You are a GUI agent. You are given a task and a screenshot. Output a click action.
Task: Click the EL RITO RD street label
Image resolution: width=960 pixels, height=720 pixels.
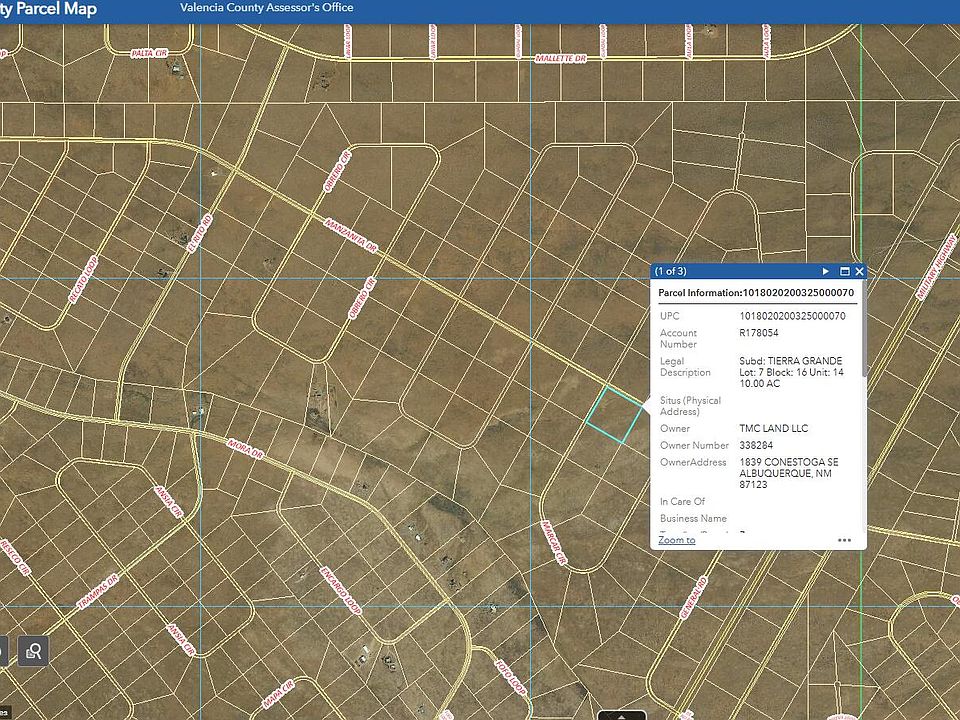200,233
